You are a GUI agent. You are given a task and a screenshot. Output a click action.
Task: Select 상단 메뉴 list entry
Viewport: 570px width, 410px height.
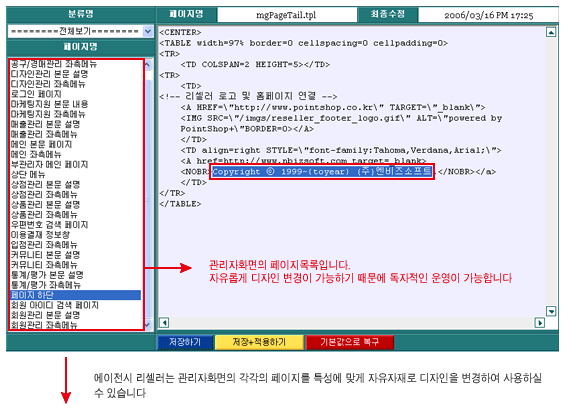click(28, 174)
